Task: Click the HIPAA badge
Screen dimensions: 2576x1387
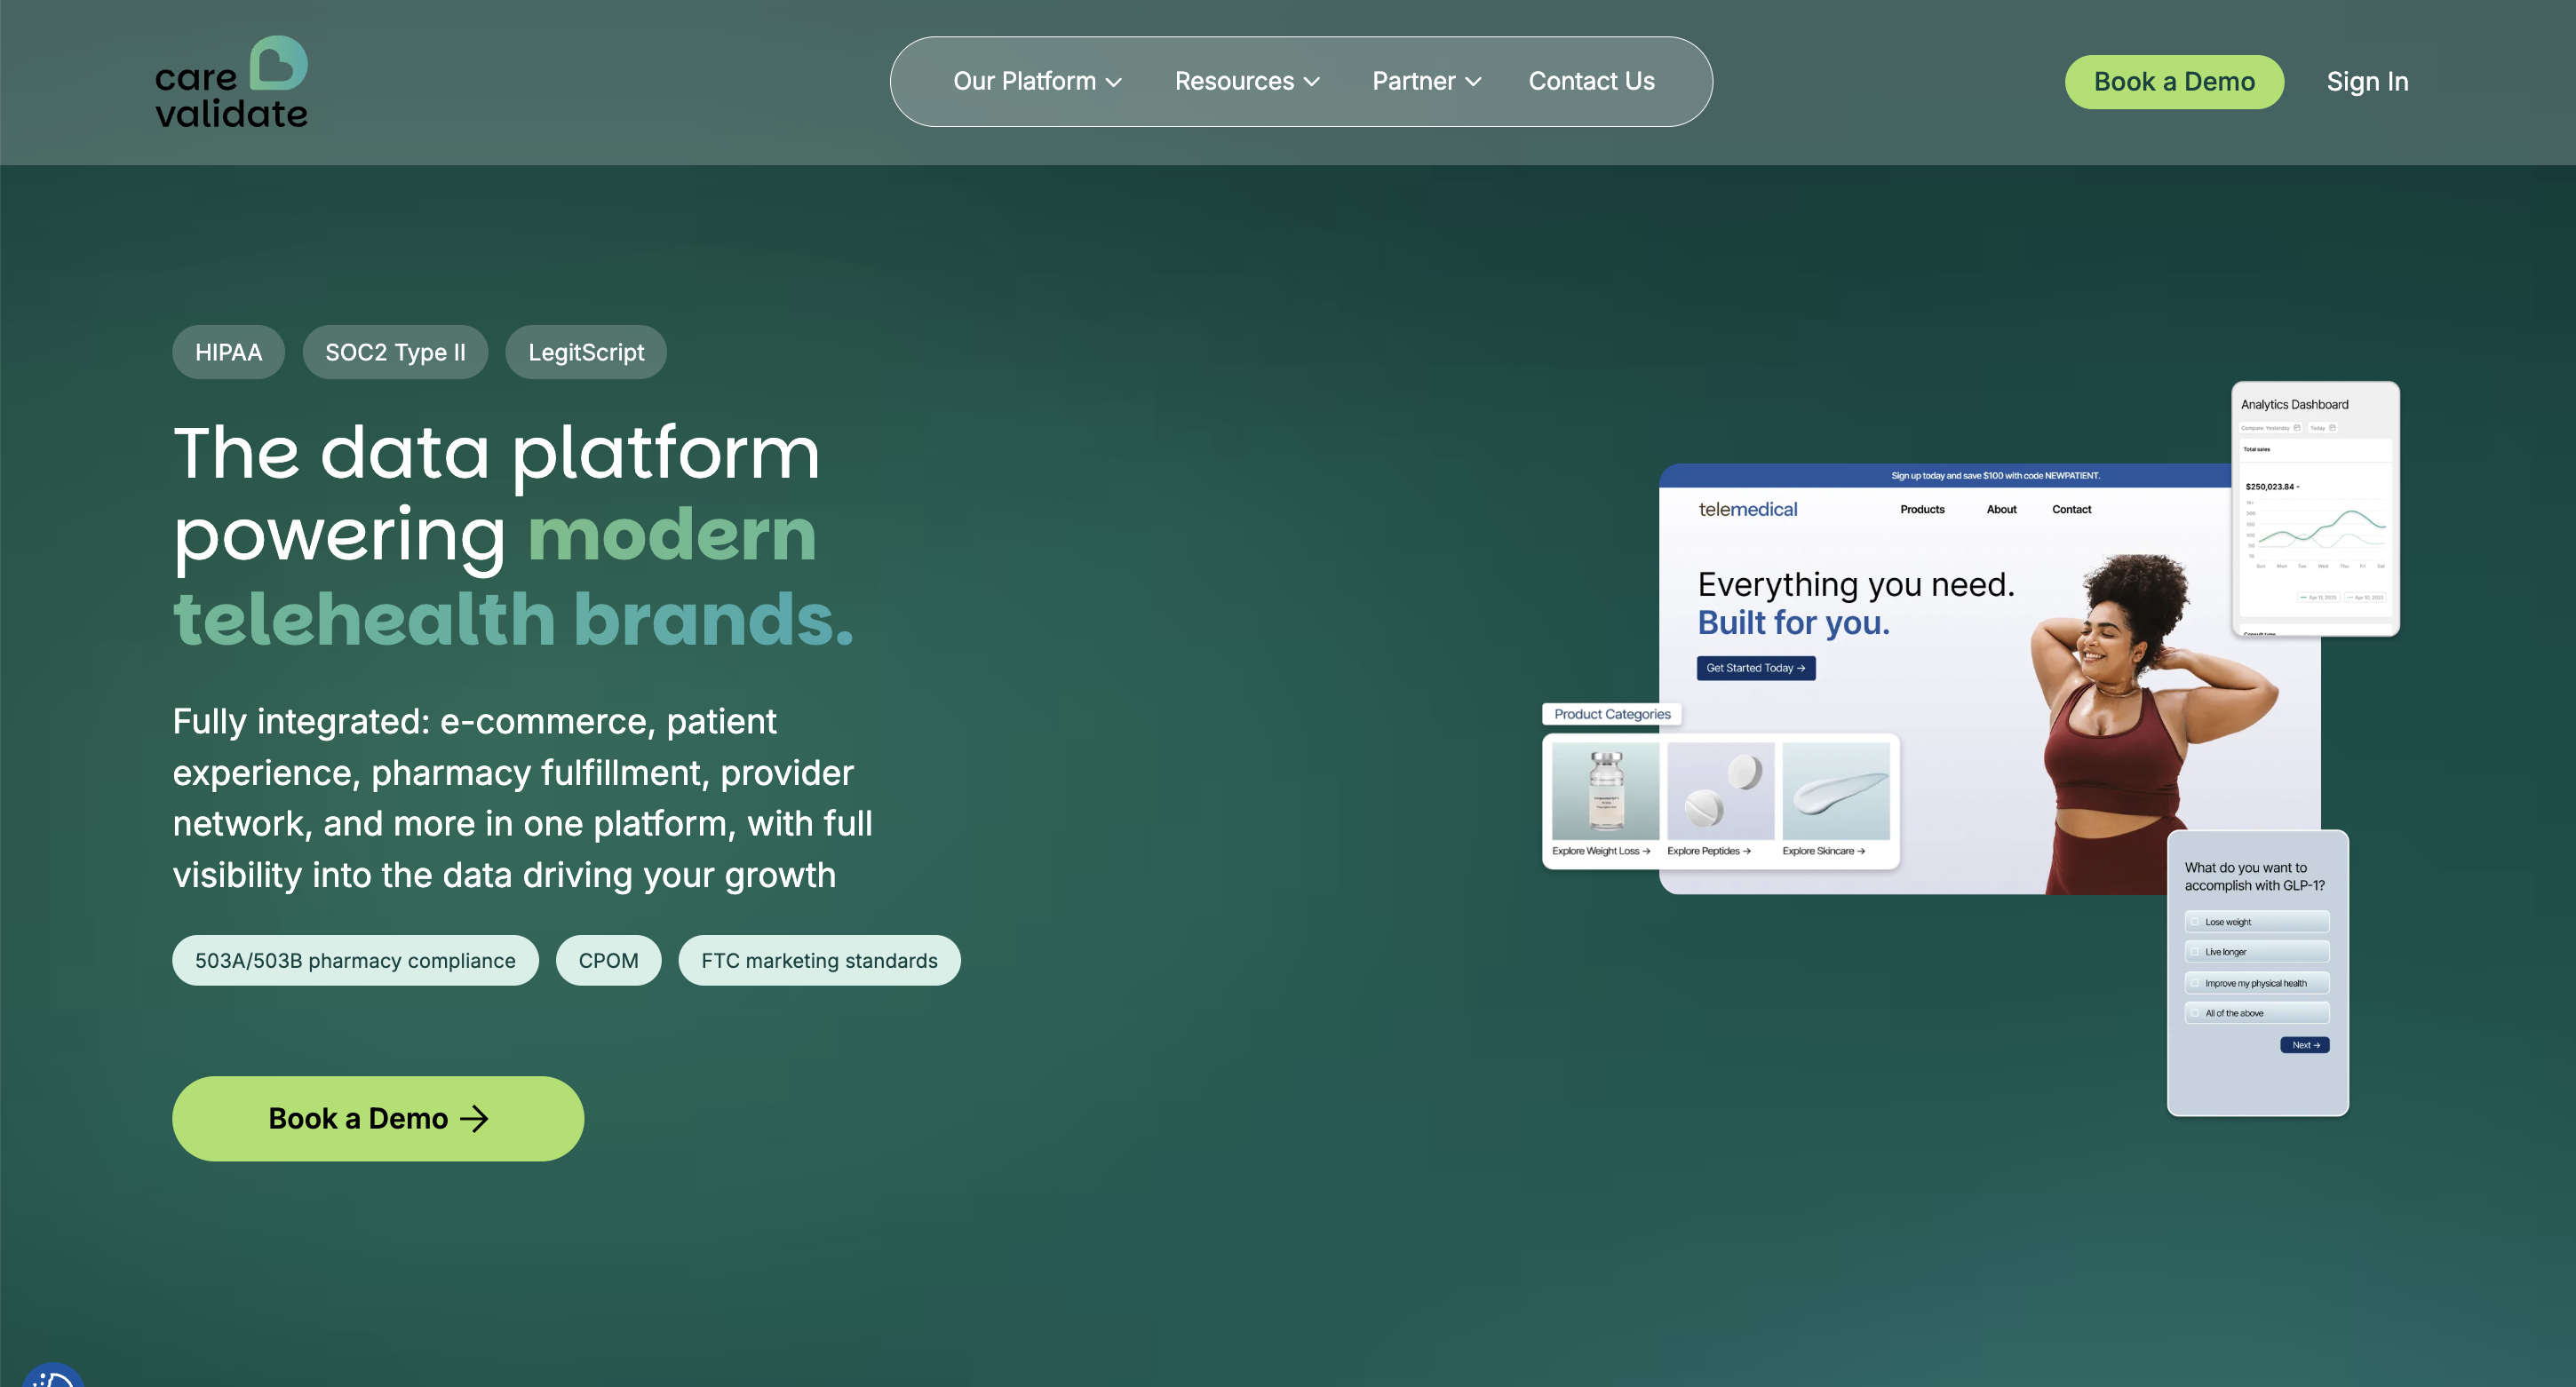Action: pyautogui.click(x=228, y=352)
